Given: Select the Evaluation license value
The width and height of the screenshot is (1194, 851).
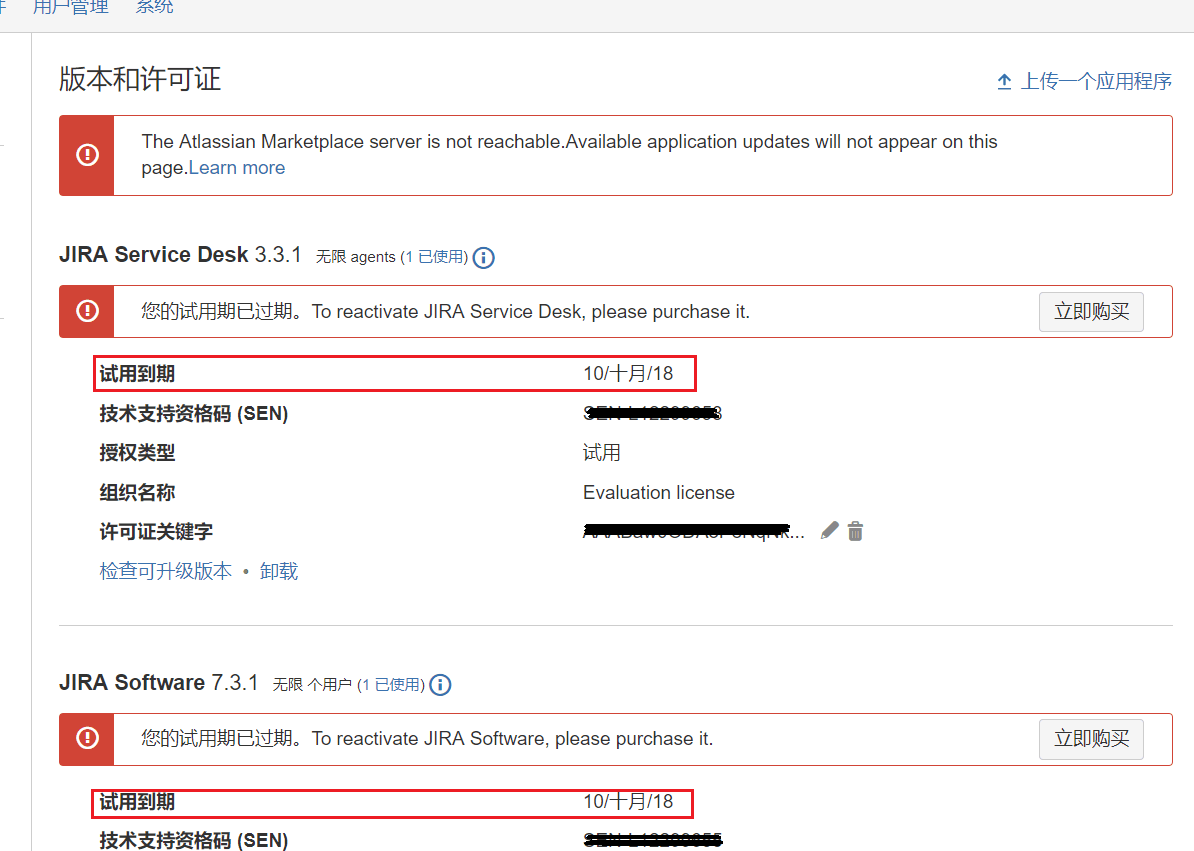Looking at the screenshot, I should pos(659,492).
